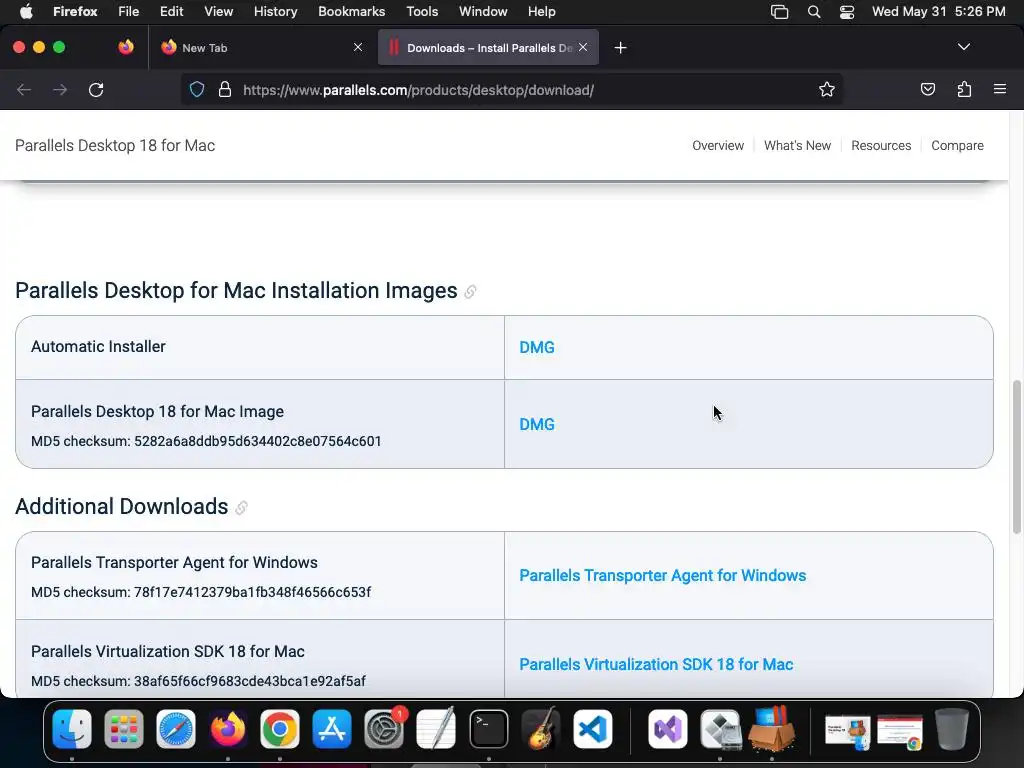Open the Edit menu
This screenshot has height=768, width=1024.
point(172,11)
